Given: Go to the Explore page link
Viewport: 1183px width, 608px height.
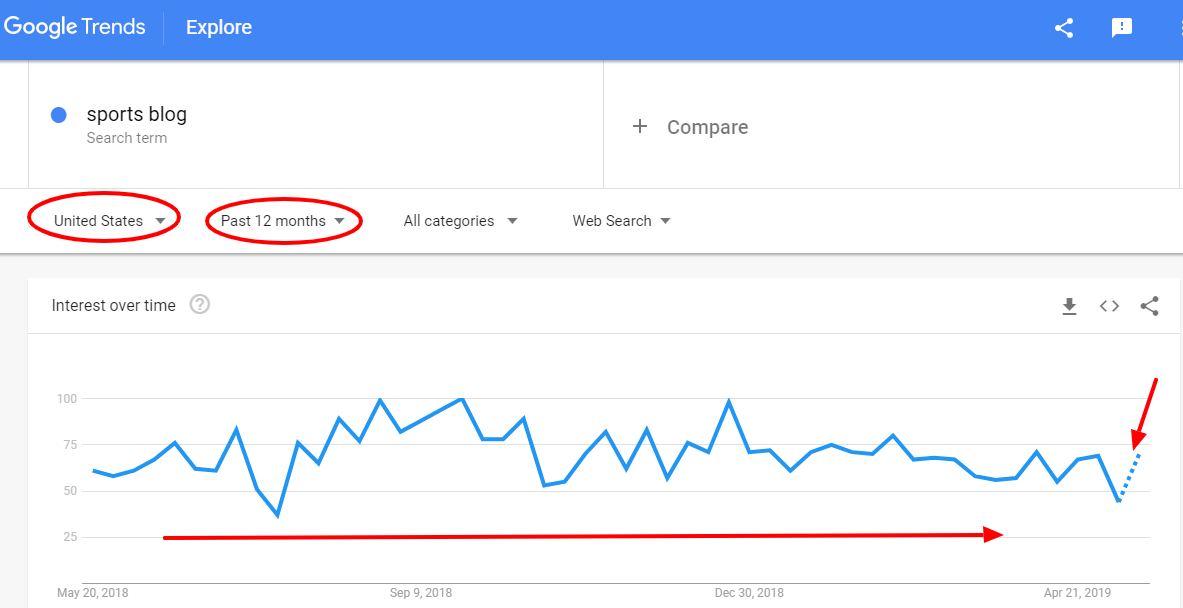Looking at the screenshot, I should coord(219,28).
